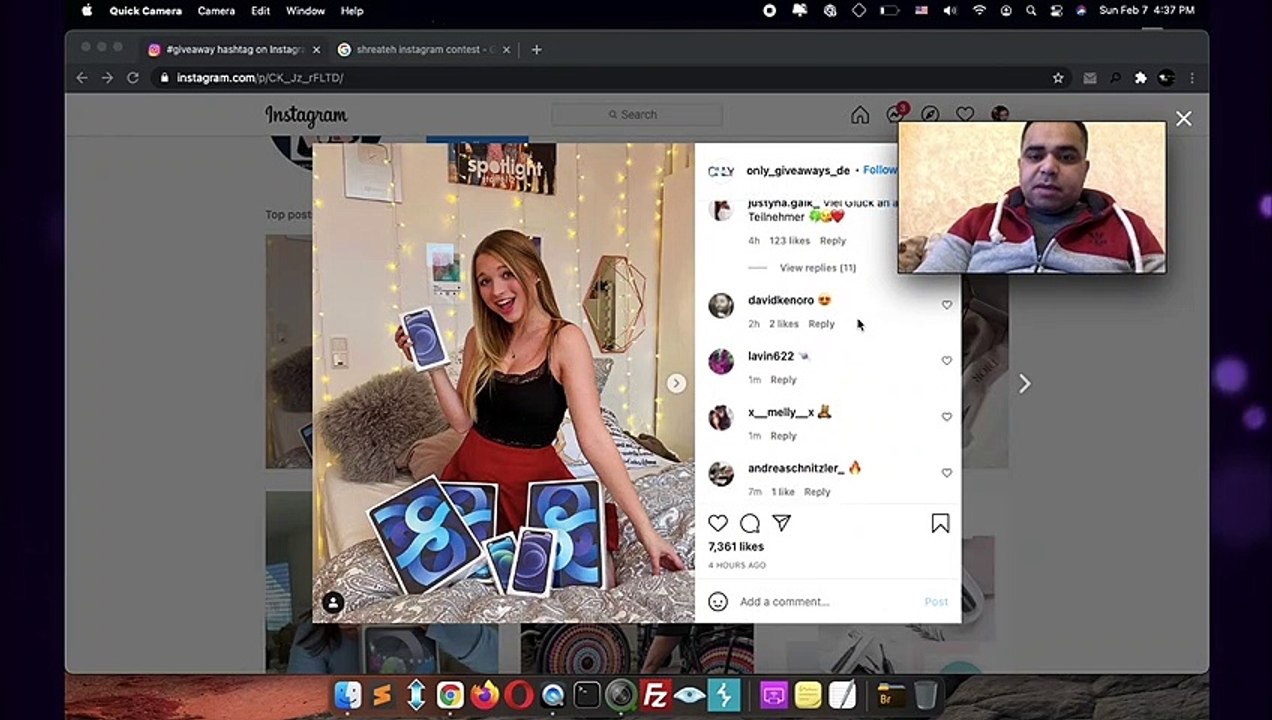Screen dimensions: 1272x720
Task: Save the post with bookmark icon
Action: (x=940, y=523)
